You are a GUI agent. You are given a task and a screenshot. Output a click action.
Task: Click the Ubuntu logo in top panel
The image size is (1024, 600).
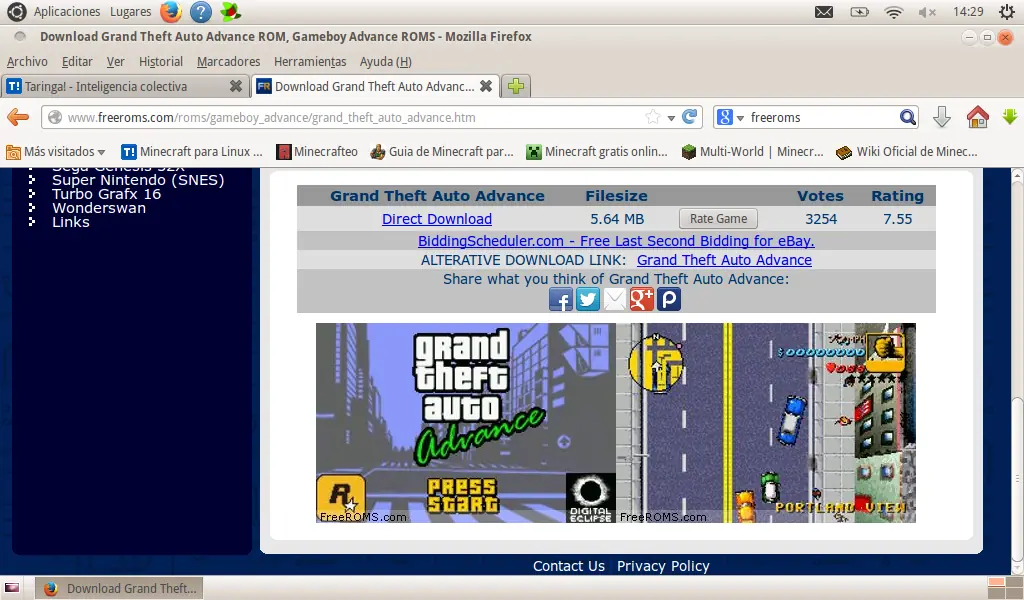pyautogui.click(x=16, y=12)
